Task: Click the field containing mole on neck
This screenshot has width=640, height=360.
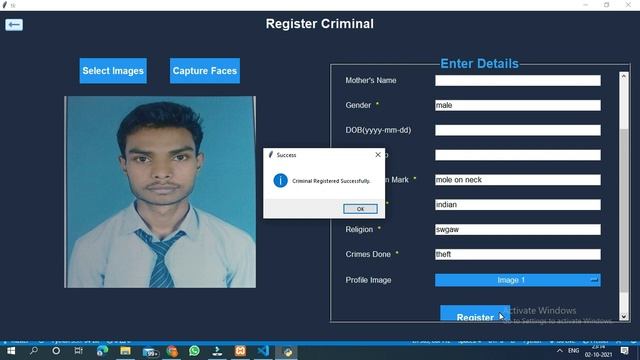Action: (518, 180)
